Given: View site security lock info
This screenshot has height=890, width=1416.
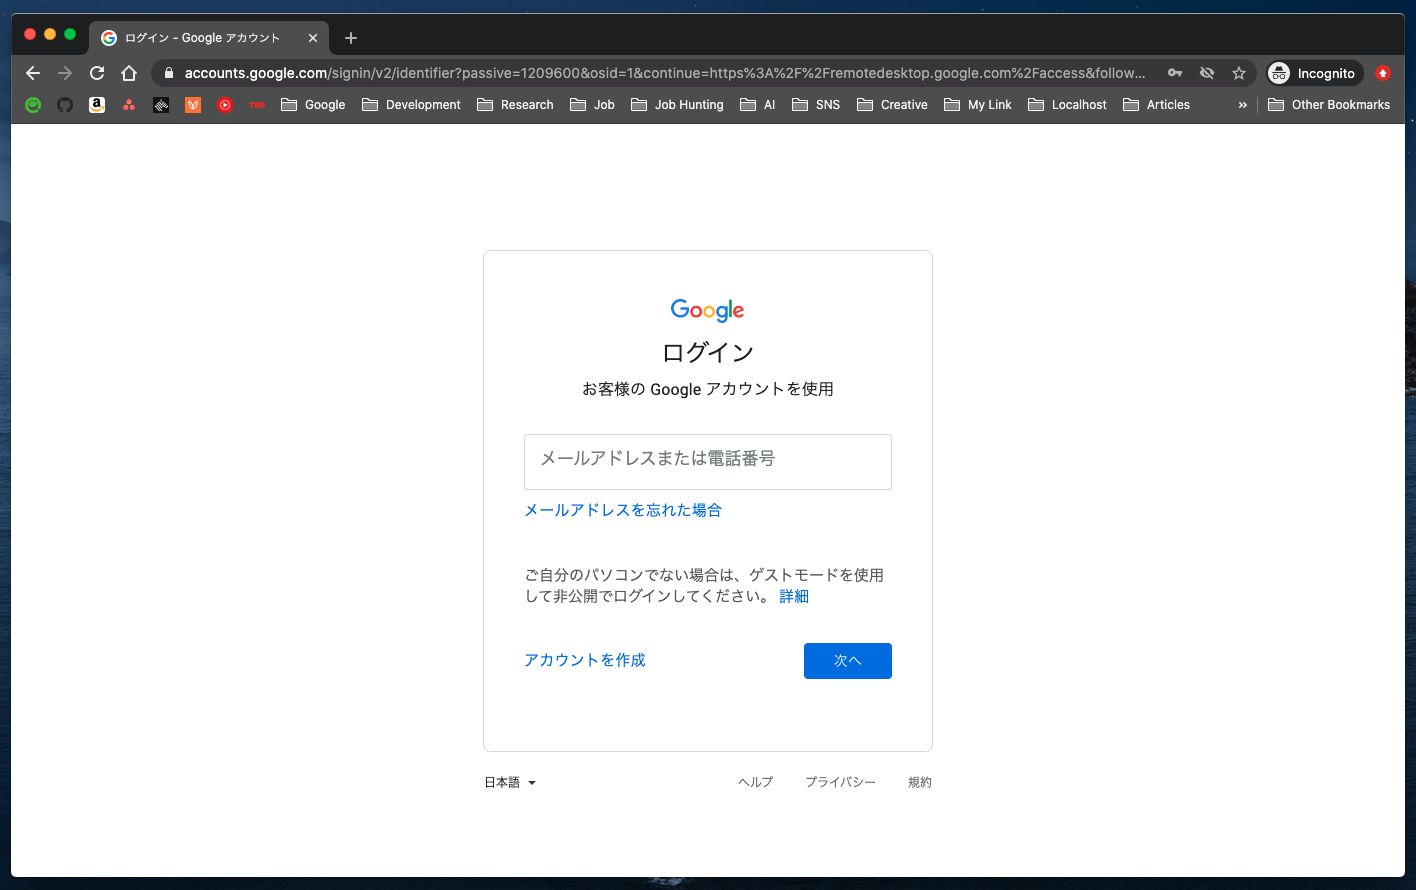Looking at the screenshot, I should pos(168,73).
